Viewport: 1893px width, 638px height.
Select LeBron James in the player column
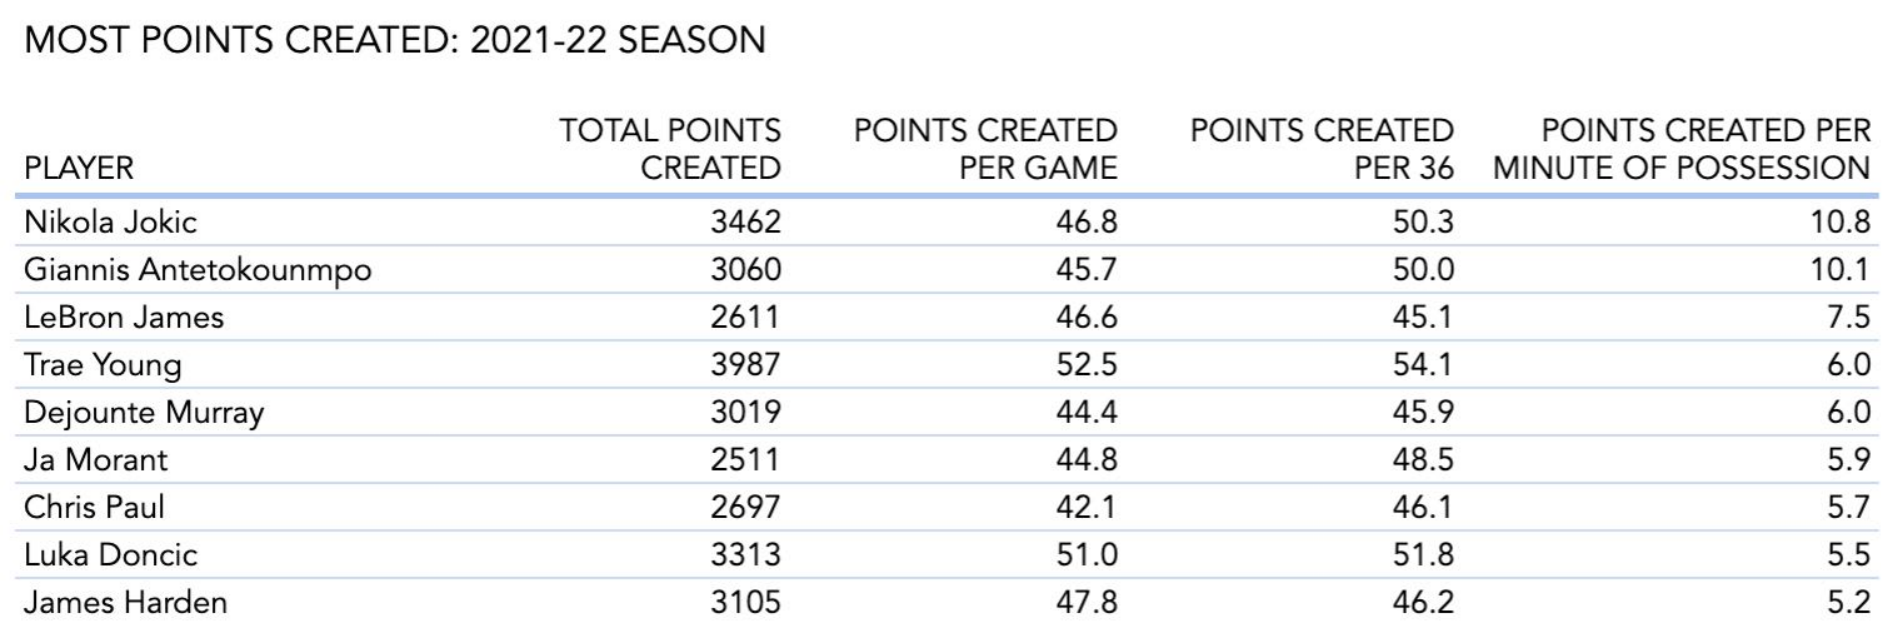(x=124, y=317)
